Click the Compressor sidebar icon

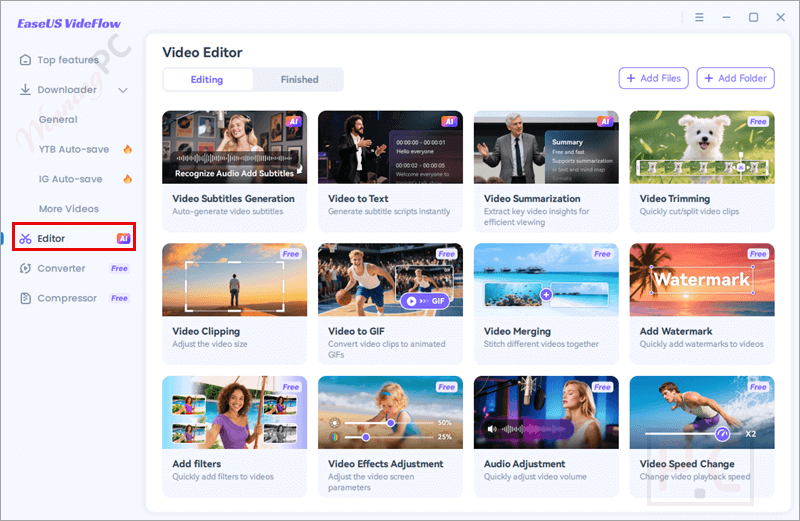tap(25, 299)
